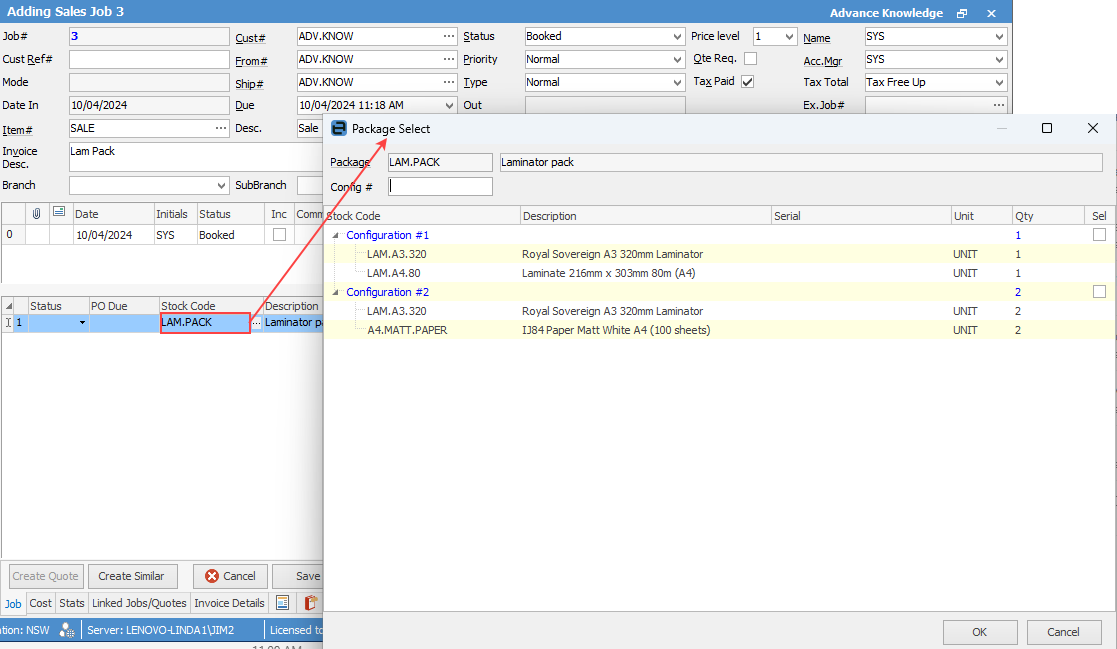This screenshot has height=649, width=1117.
Task: Click into the Config # input field
Action: click(441, 186)
